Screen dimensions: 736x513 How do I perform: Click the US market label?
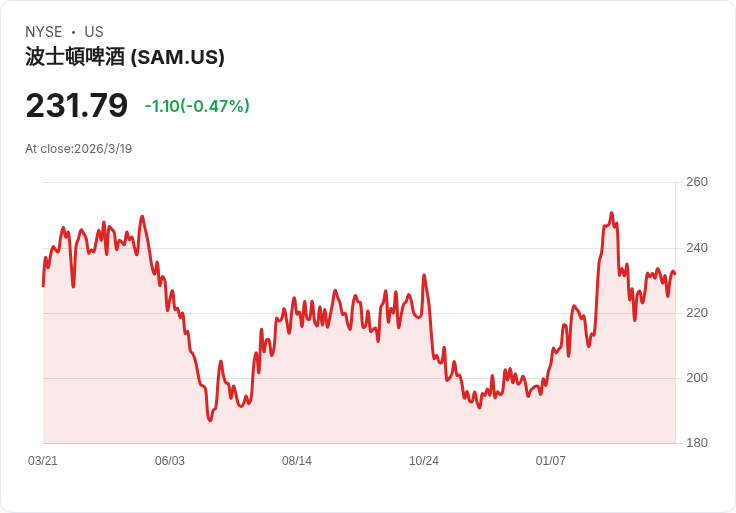pyautogui.click(x=94, y=31)
